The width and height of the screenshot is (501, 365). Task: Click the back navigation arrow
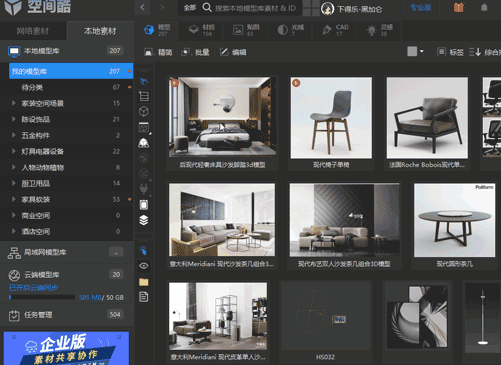coord(142,7)
